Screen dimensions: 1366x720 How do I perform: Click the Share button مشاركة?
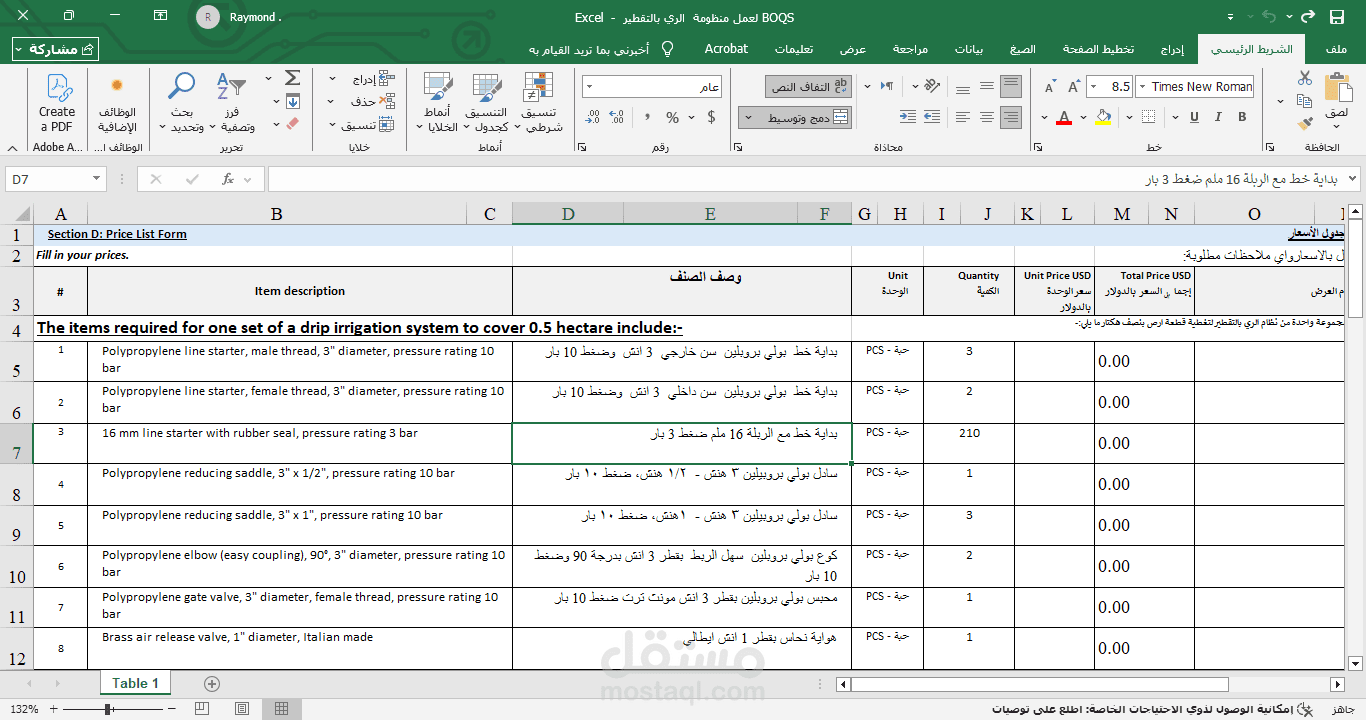point(56,49)
